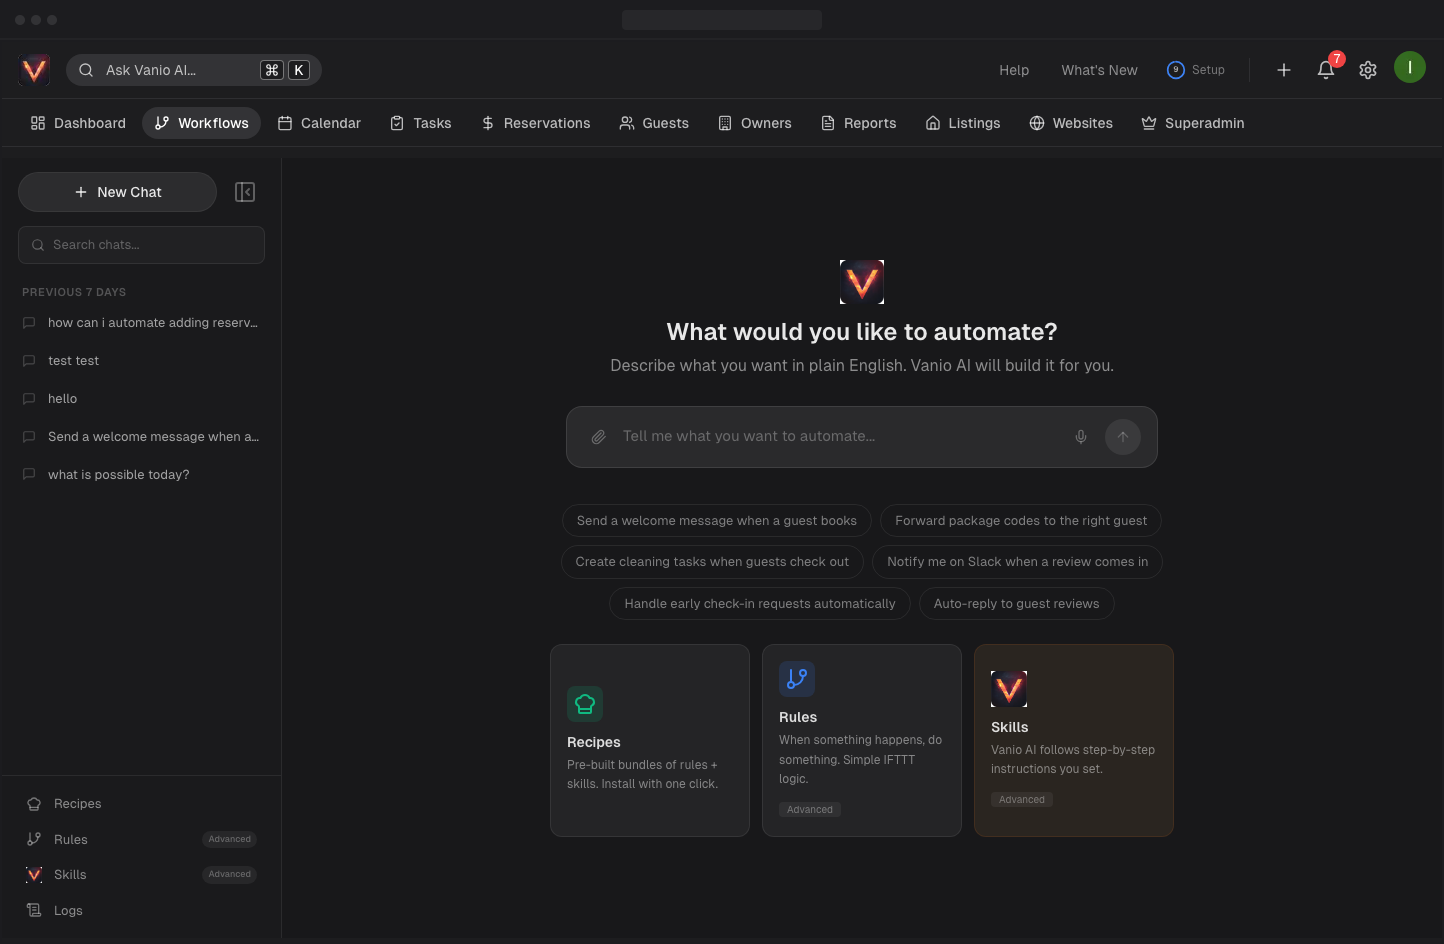
Task: Select 'Auto-reply to guest reviews' suggestion
Action: point(1016,604)
